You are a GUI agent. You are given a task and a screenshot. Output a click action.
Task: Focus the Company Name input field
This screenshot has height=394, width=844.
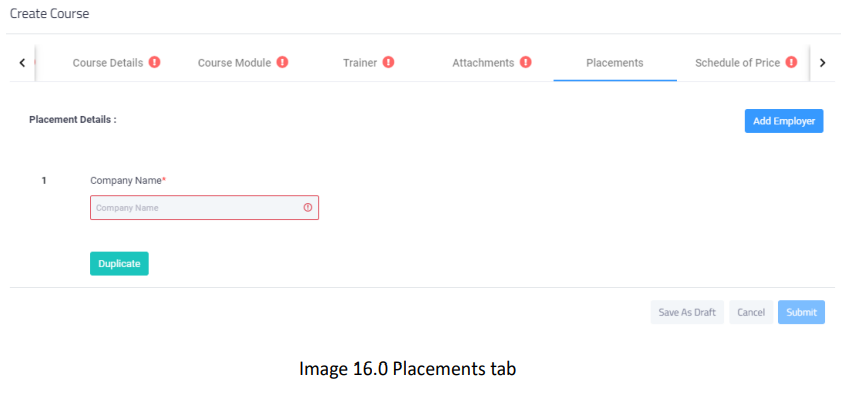tap(204, 207)
